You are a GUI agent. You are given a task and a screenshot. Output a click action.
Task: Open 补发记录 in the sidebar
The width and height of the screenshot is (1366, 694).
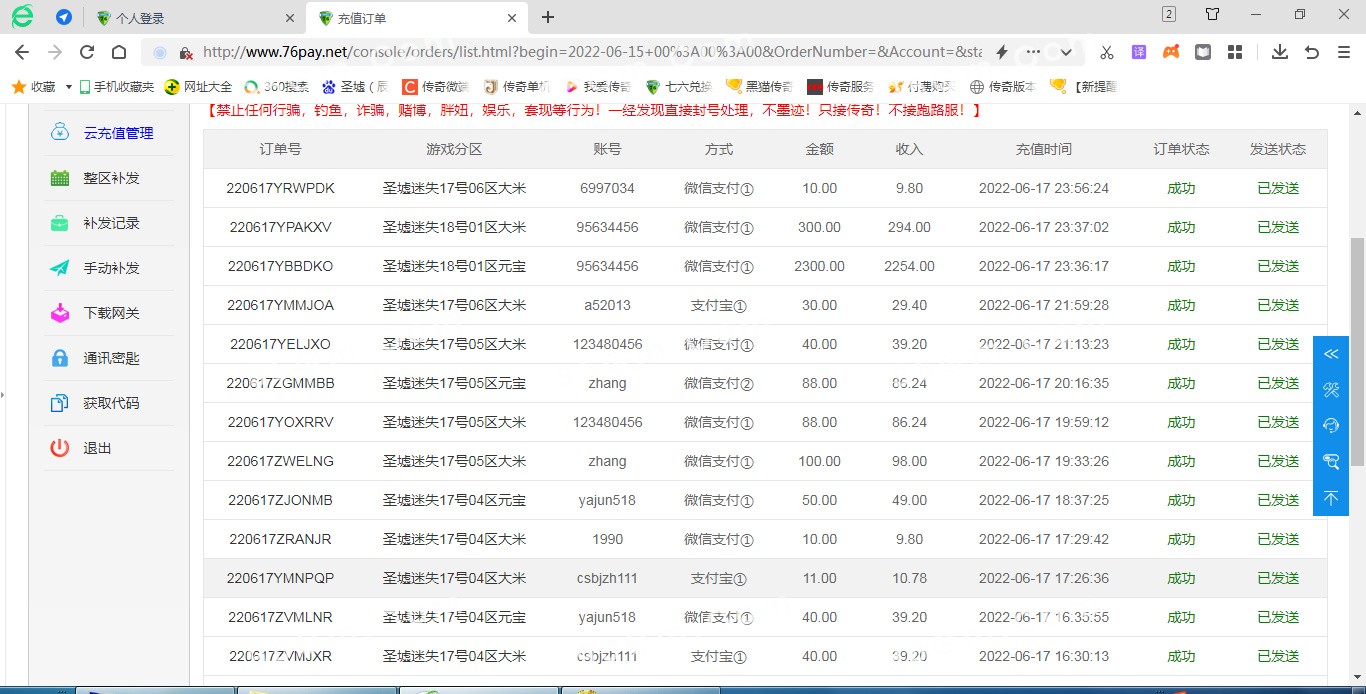[x=111, y=223]
